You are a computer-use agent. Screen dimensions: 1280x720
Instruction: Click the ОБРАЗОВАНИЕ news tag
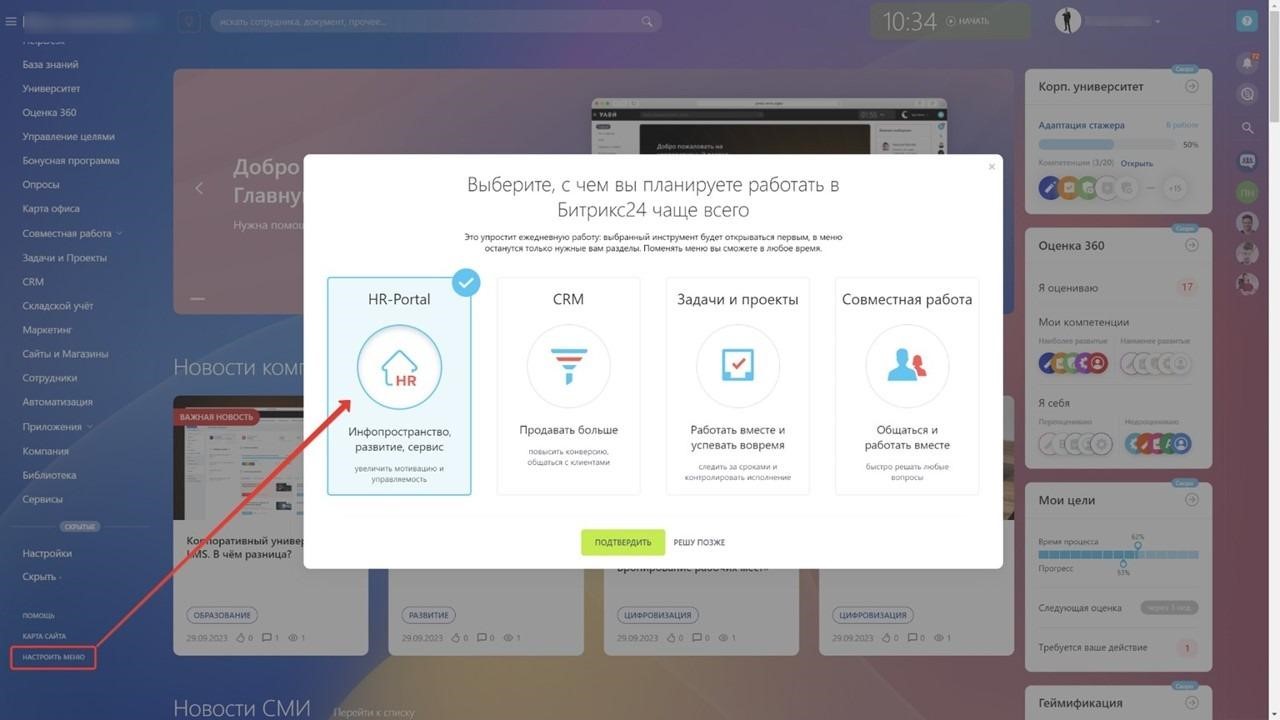tap(221, 615)
